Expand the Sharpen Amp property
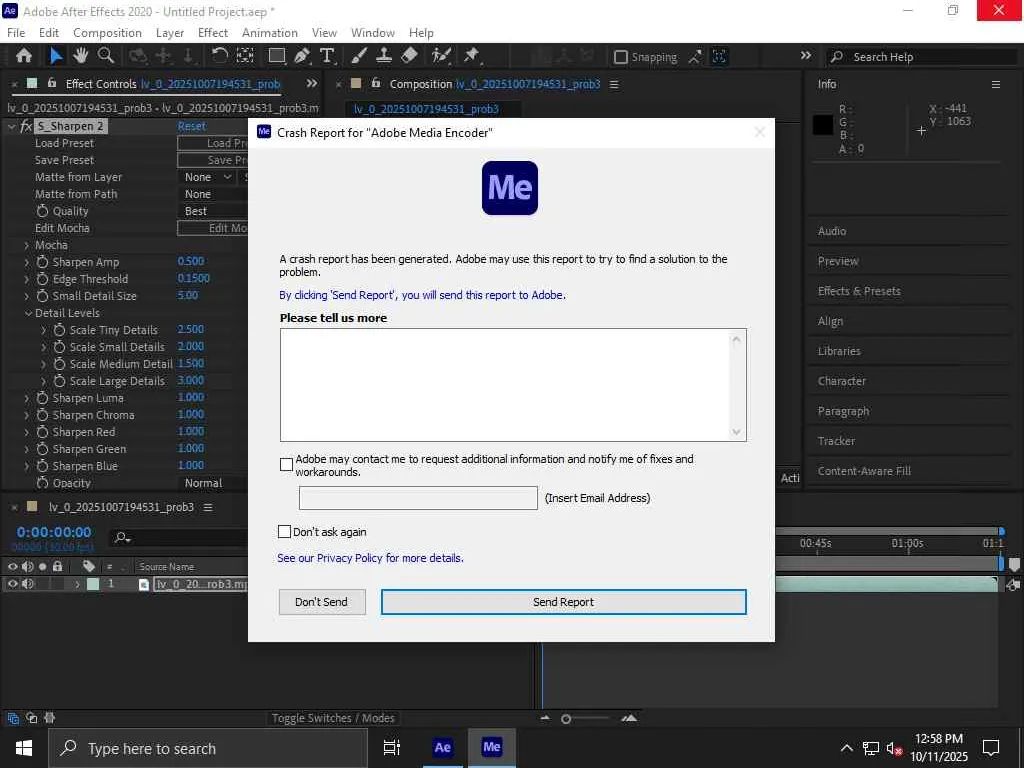 pos(27,262)
